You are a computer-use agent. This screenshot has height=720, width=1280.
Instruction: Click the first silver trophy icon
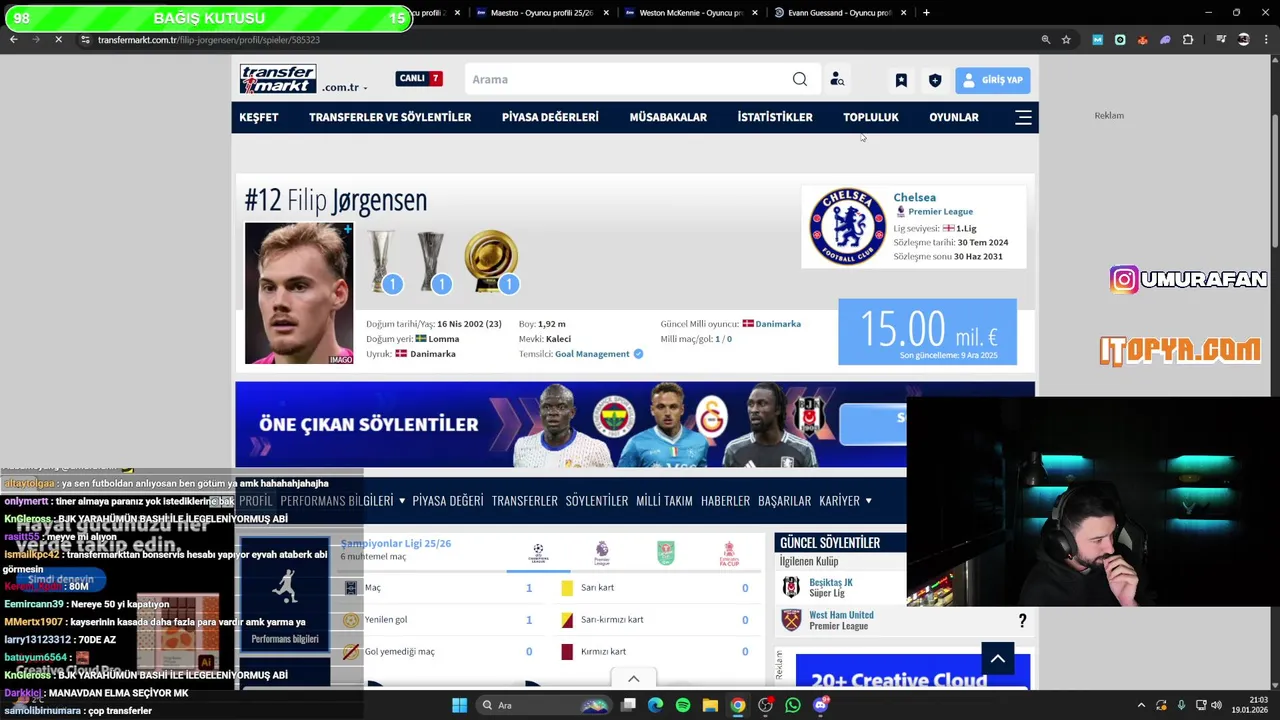[382, 261]
